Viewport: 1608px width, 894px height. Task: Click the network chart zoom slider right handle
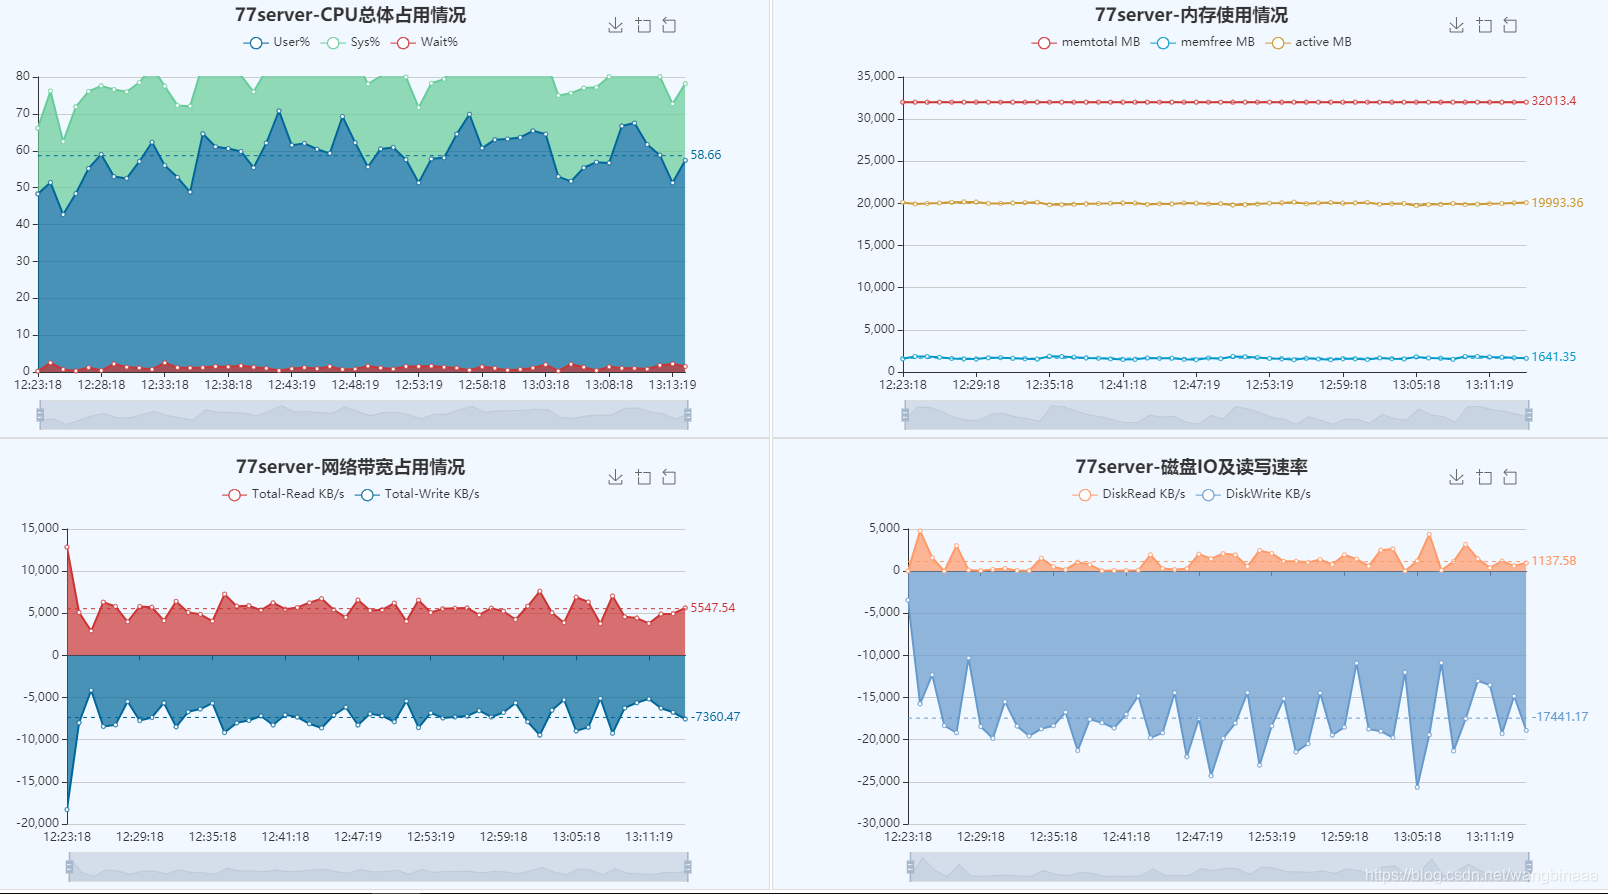[687, 867]
